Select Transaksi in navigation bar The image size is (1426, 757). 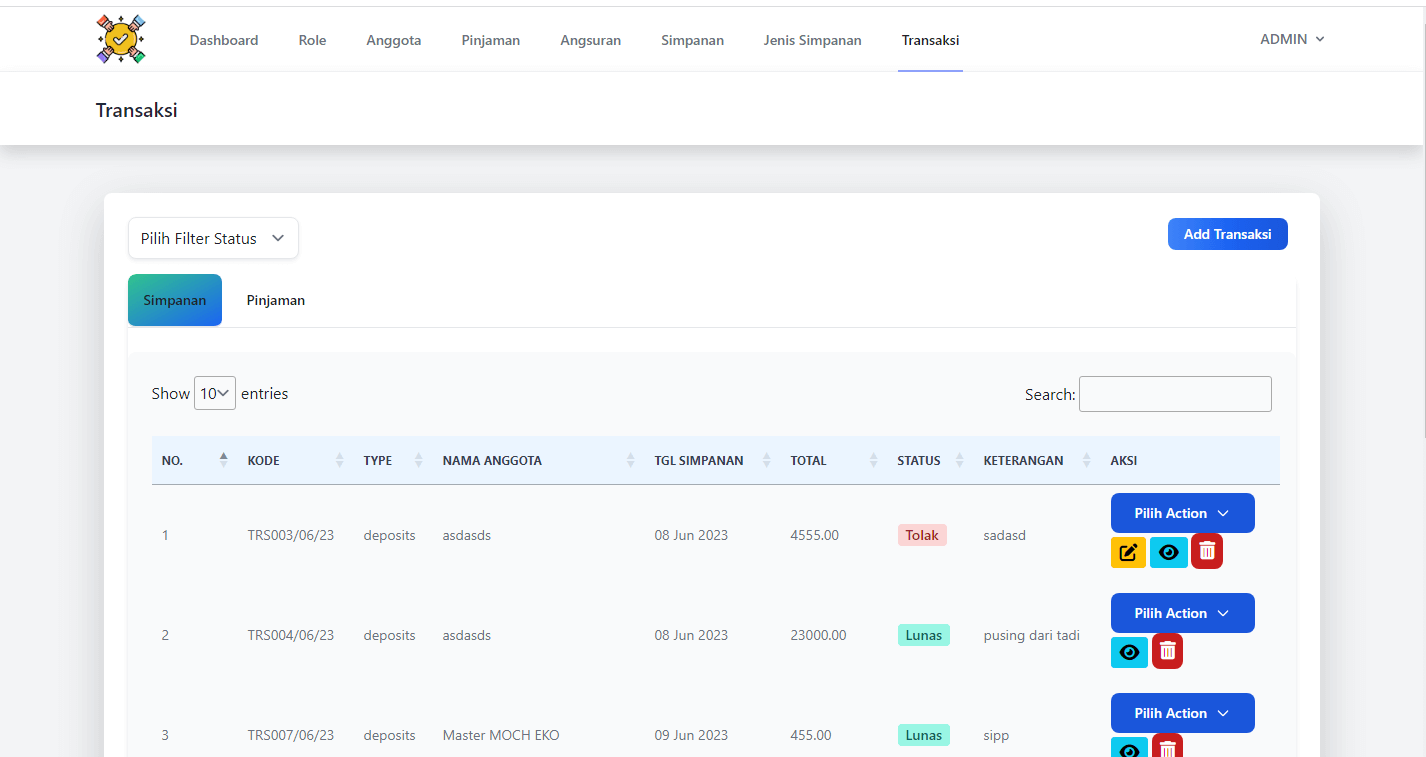[930, 40]
